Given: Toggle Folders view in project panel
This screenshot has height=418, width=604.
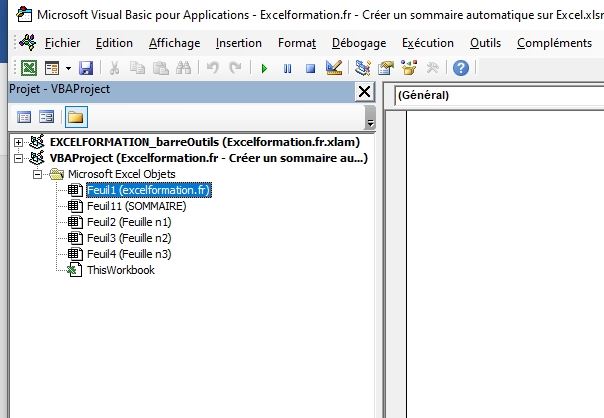Looking at the screenshot, I should tap(76, 117).
